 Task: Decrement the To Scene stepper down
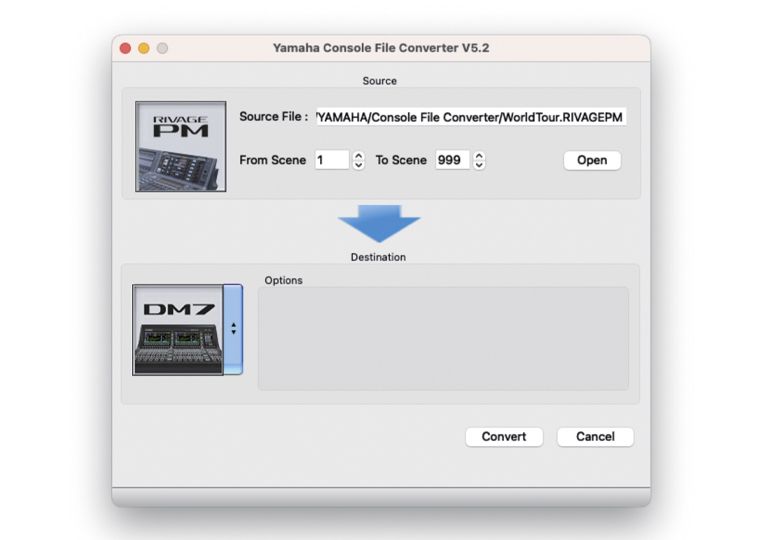click(x=479, y=165)
